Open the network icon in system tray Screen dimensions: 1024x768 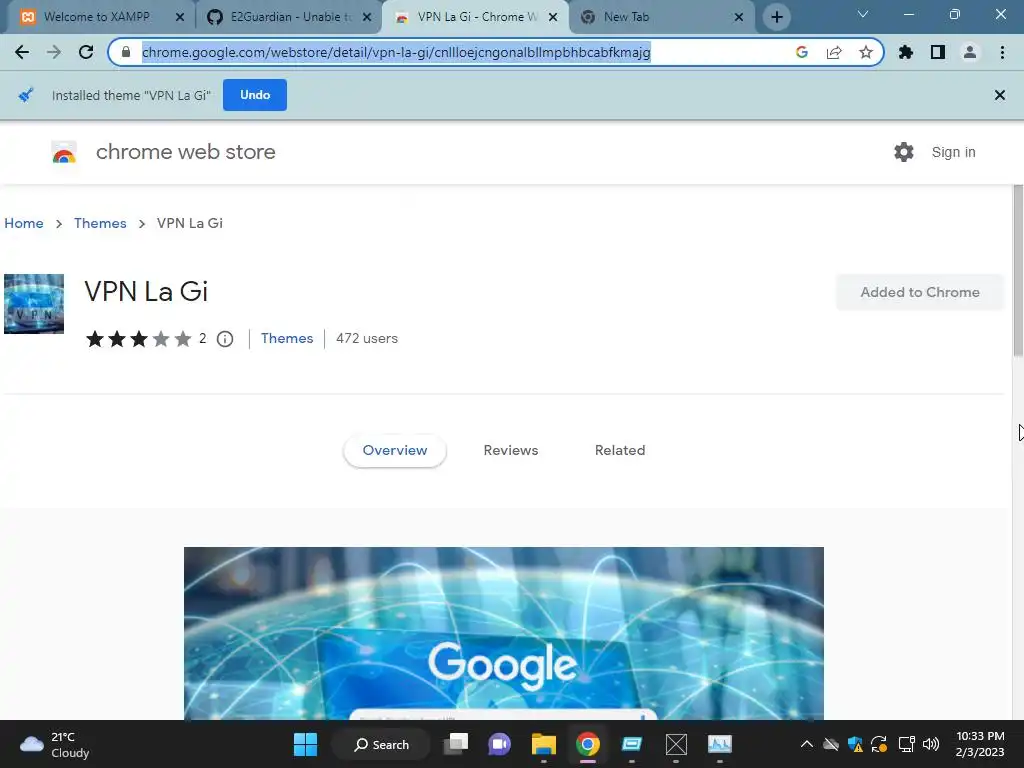pos(906,744)
